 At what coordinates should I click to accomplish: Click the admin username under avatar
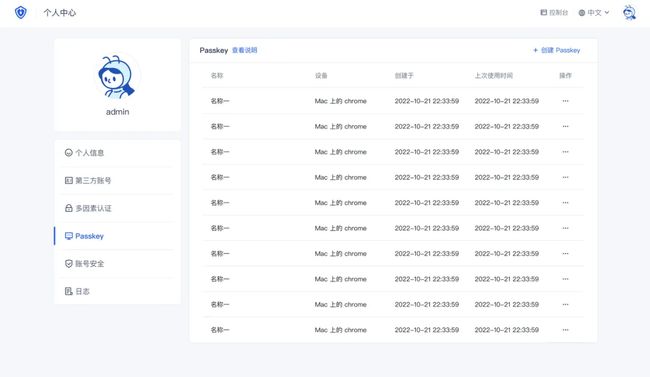(x=117, y=112)
